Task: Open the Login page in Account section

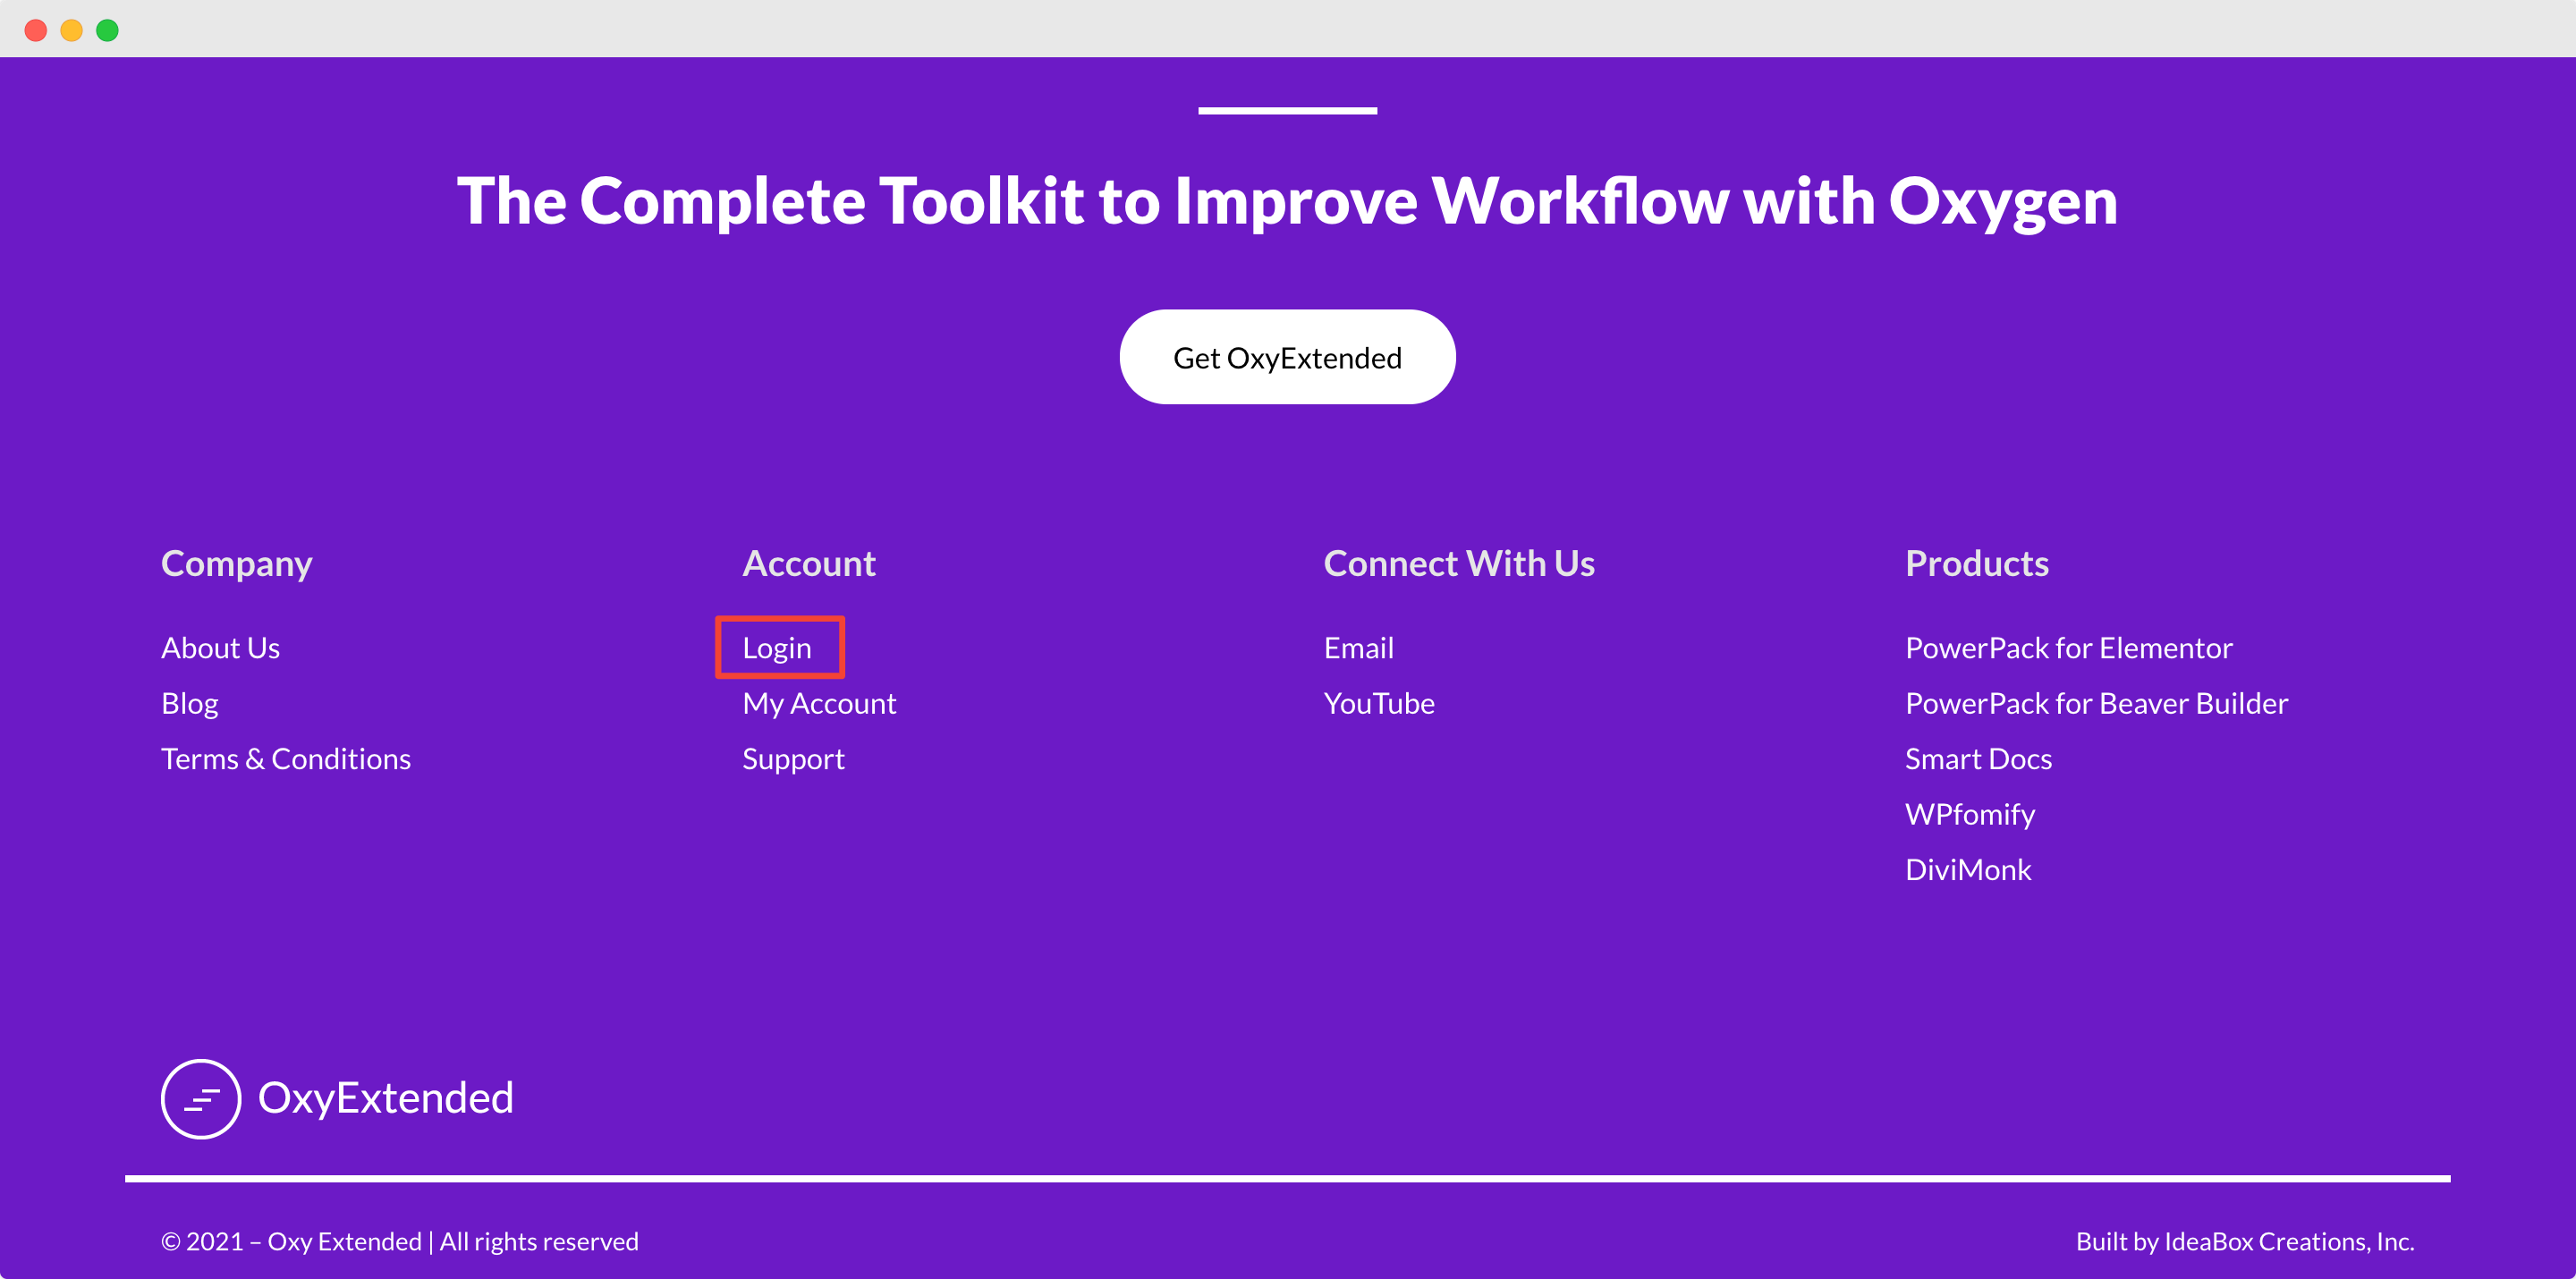Action: click(x=779, y=646)
